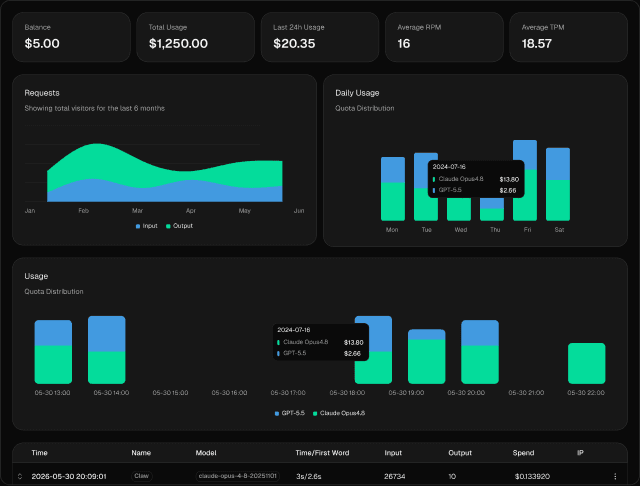Click the 05-30 19:00 bar in Usage
This screenshot has width=640, height=486.
pos(427,356)
